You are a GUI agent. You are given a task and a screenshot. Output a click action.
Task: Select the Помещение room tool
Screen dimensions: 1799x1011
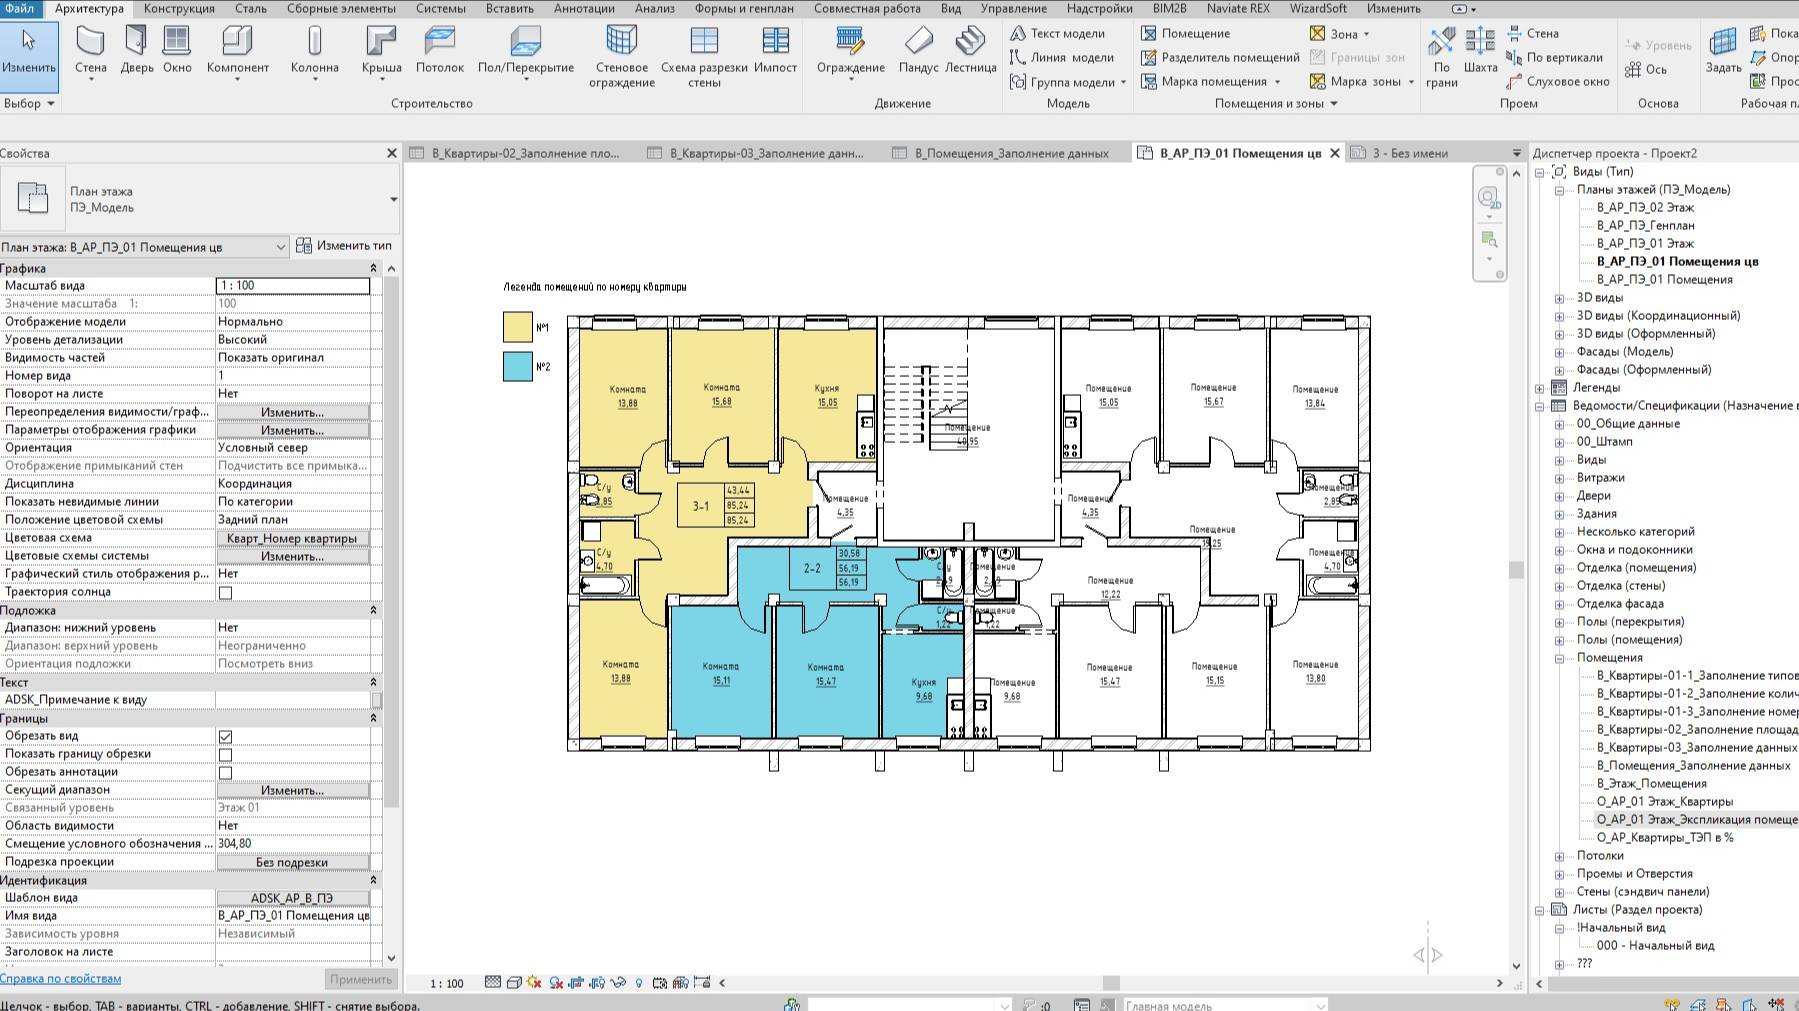coord(1186,33)
